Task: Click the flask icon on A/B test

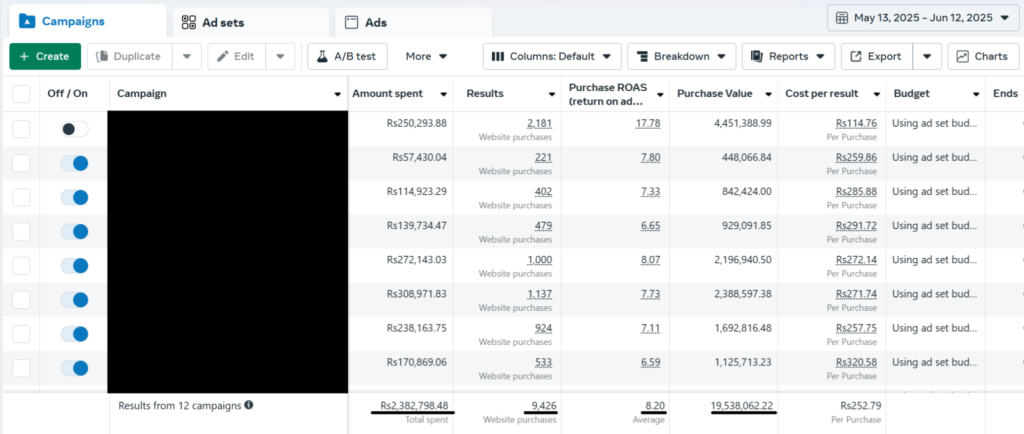Action: [322, 57]
